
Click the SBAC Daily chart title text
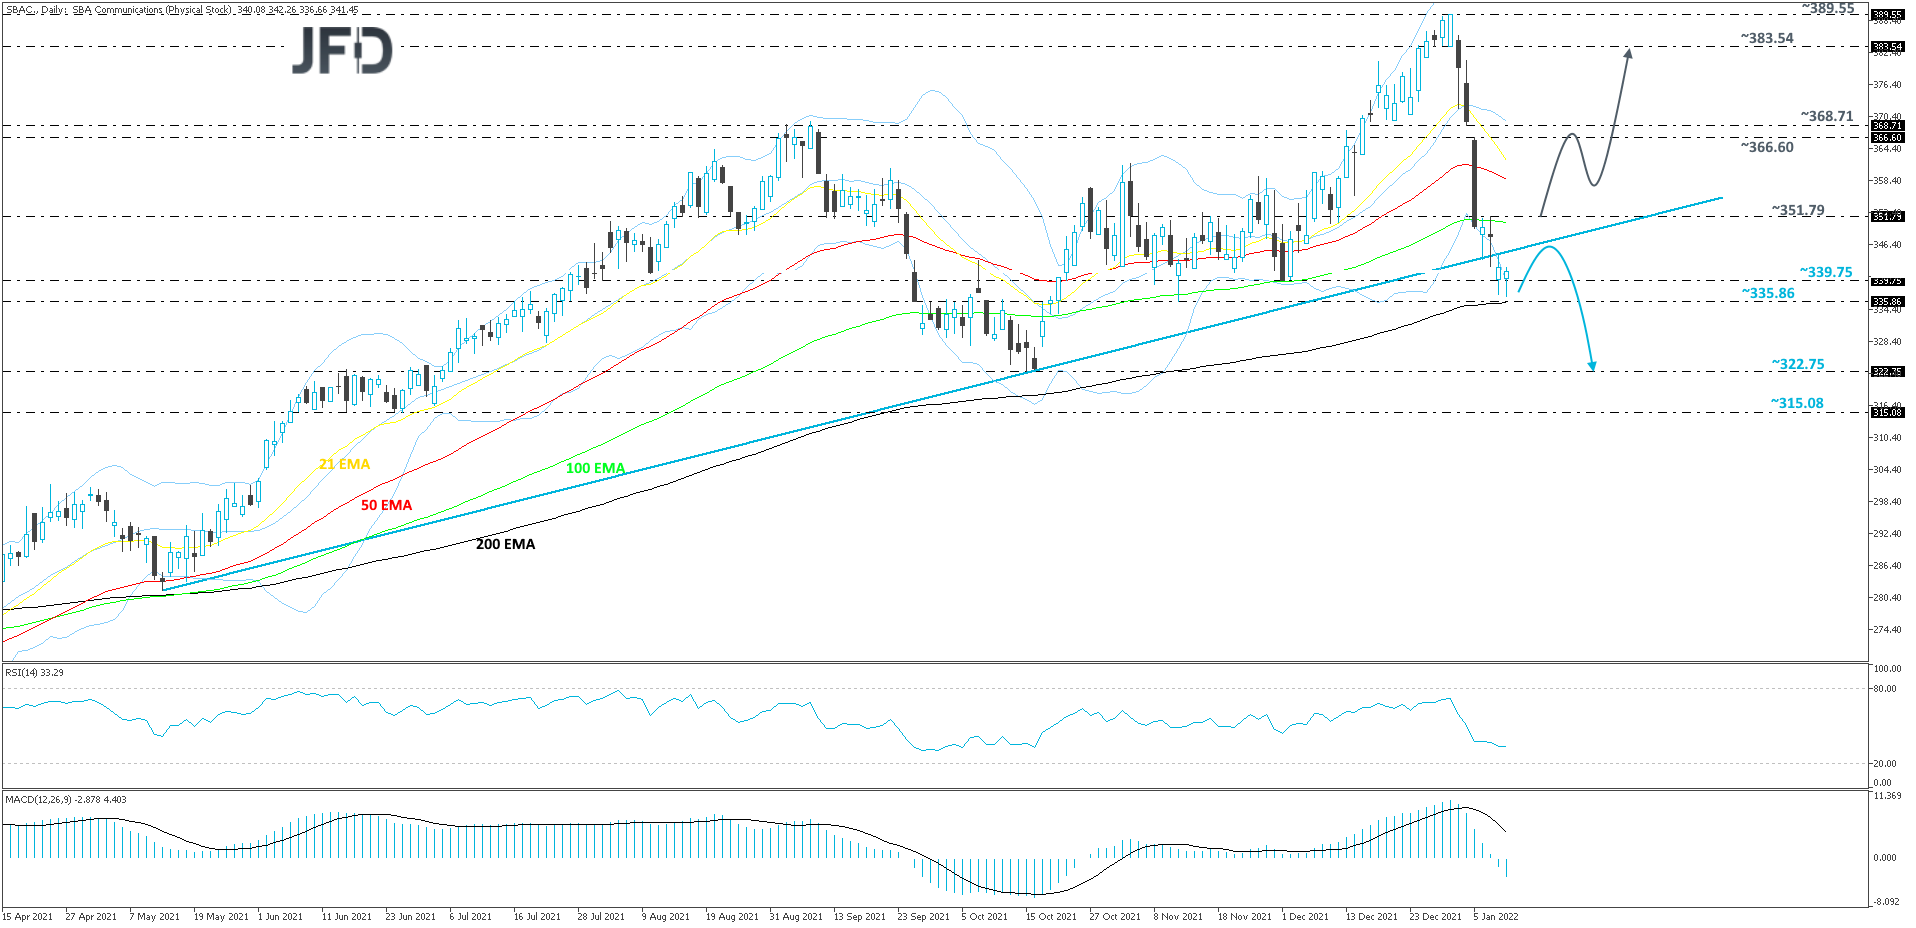pyautogui.click(x=180, y=10)
